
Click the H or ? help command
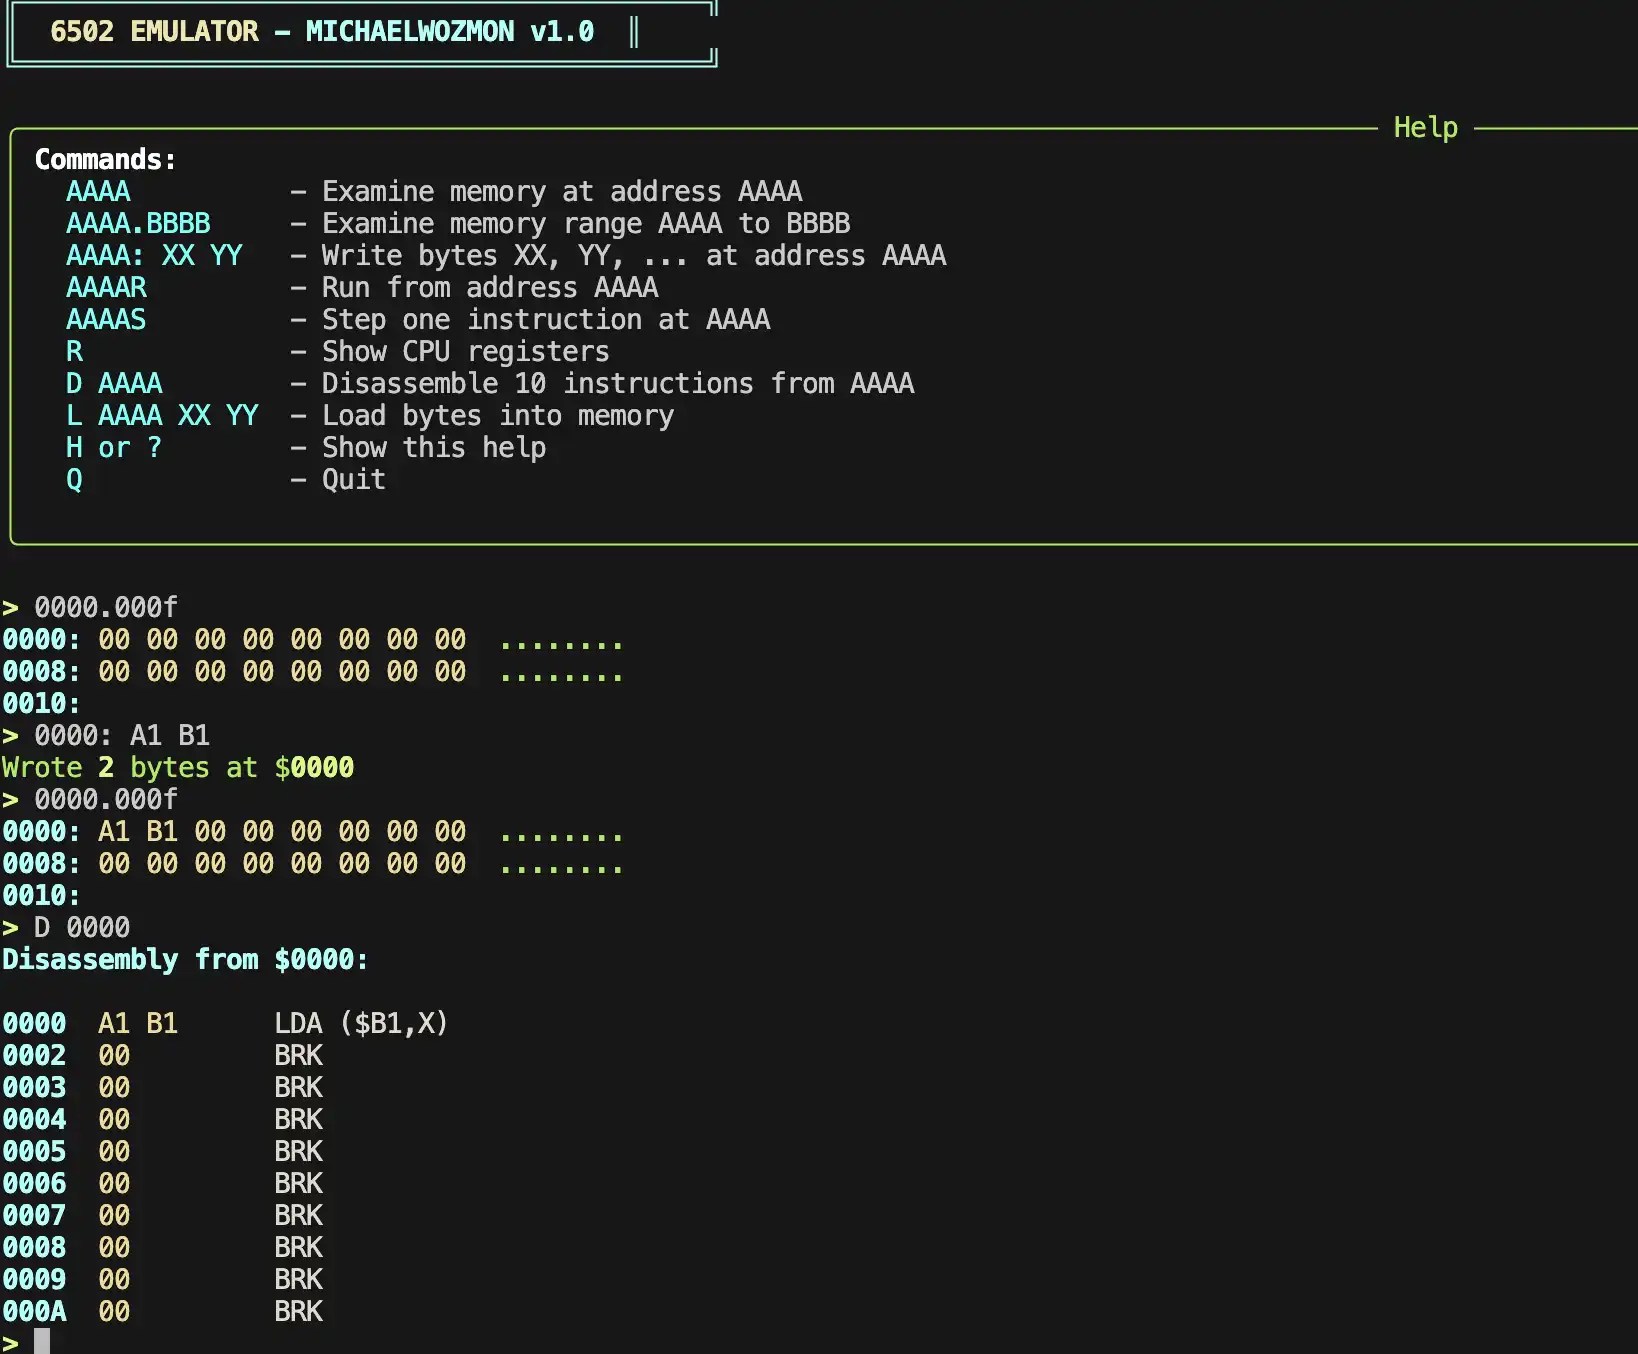tap(114, 448)
